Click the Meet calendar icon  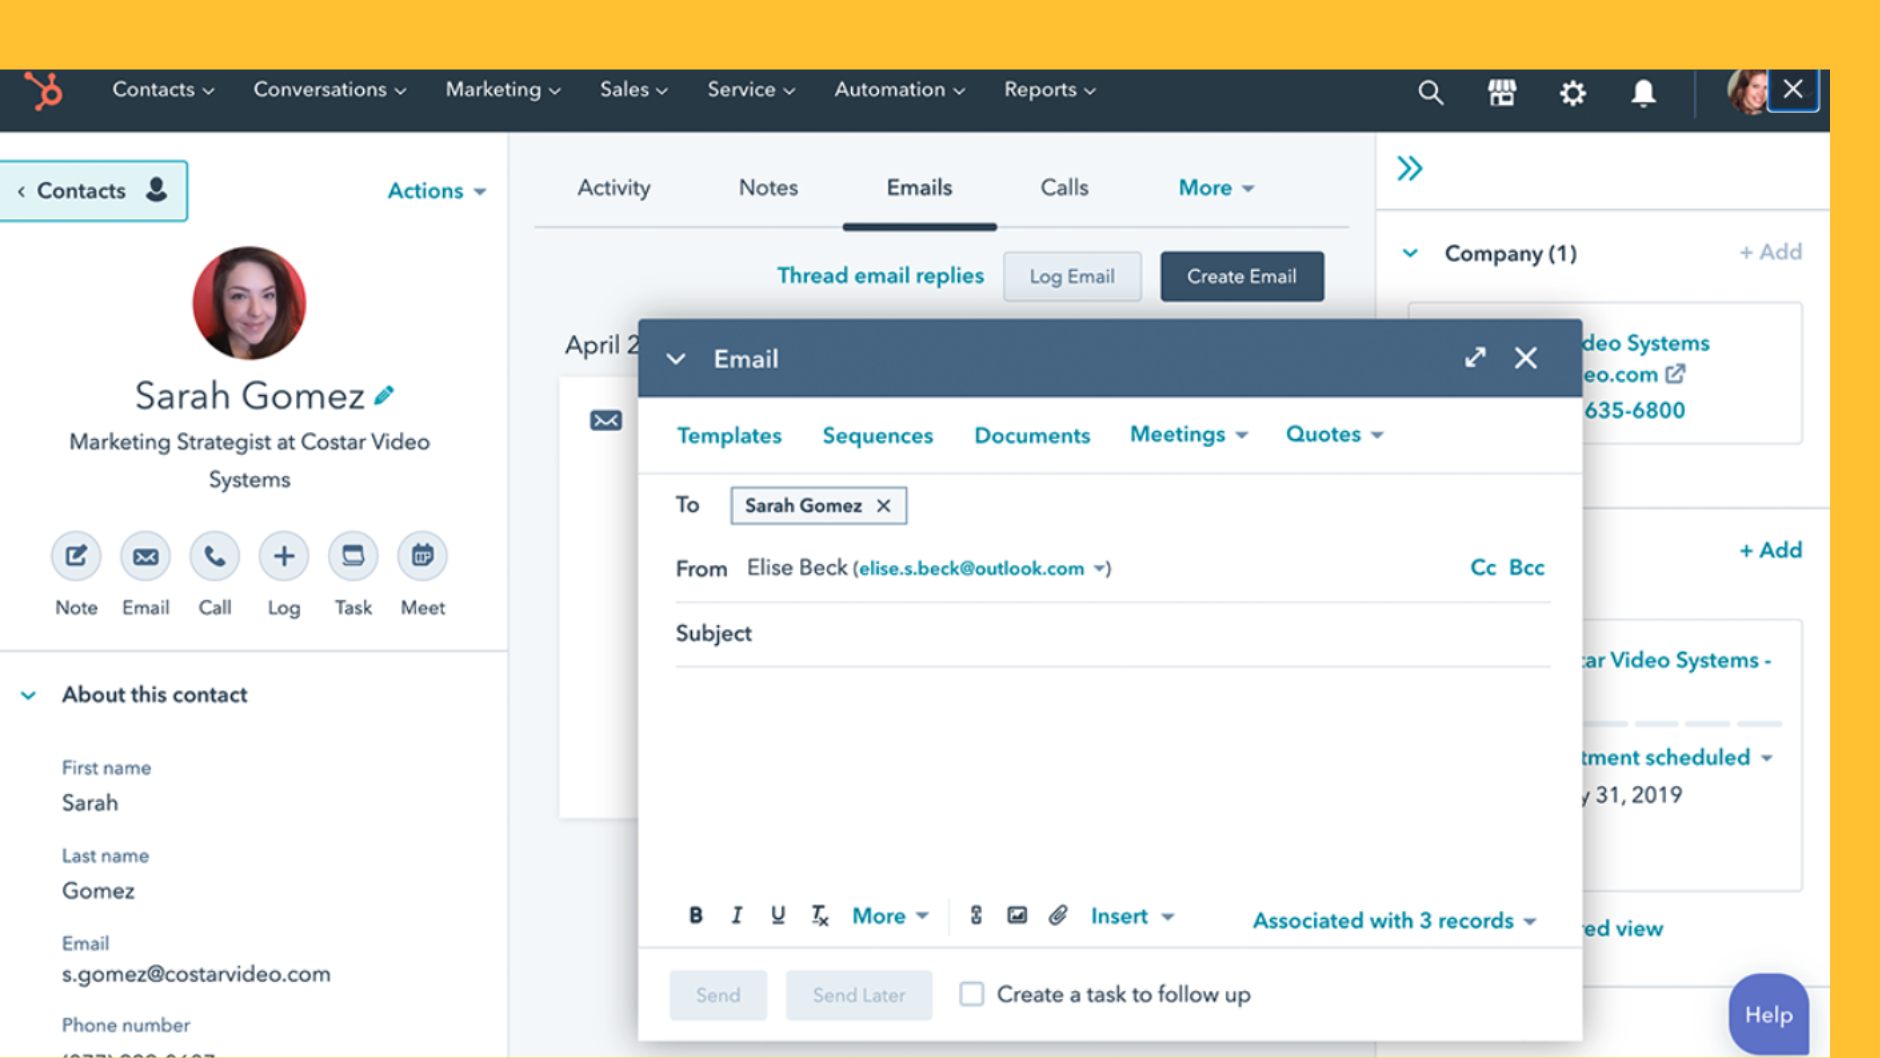[x=422, y=556]
